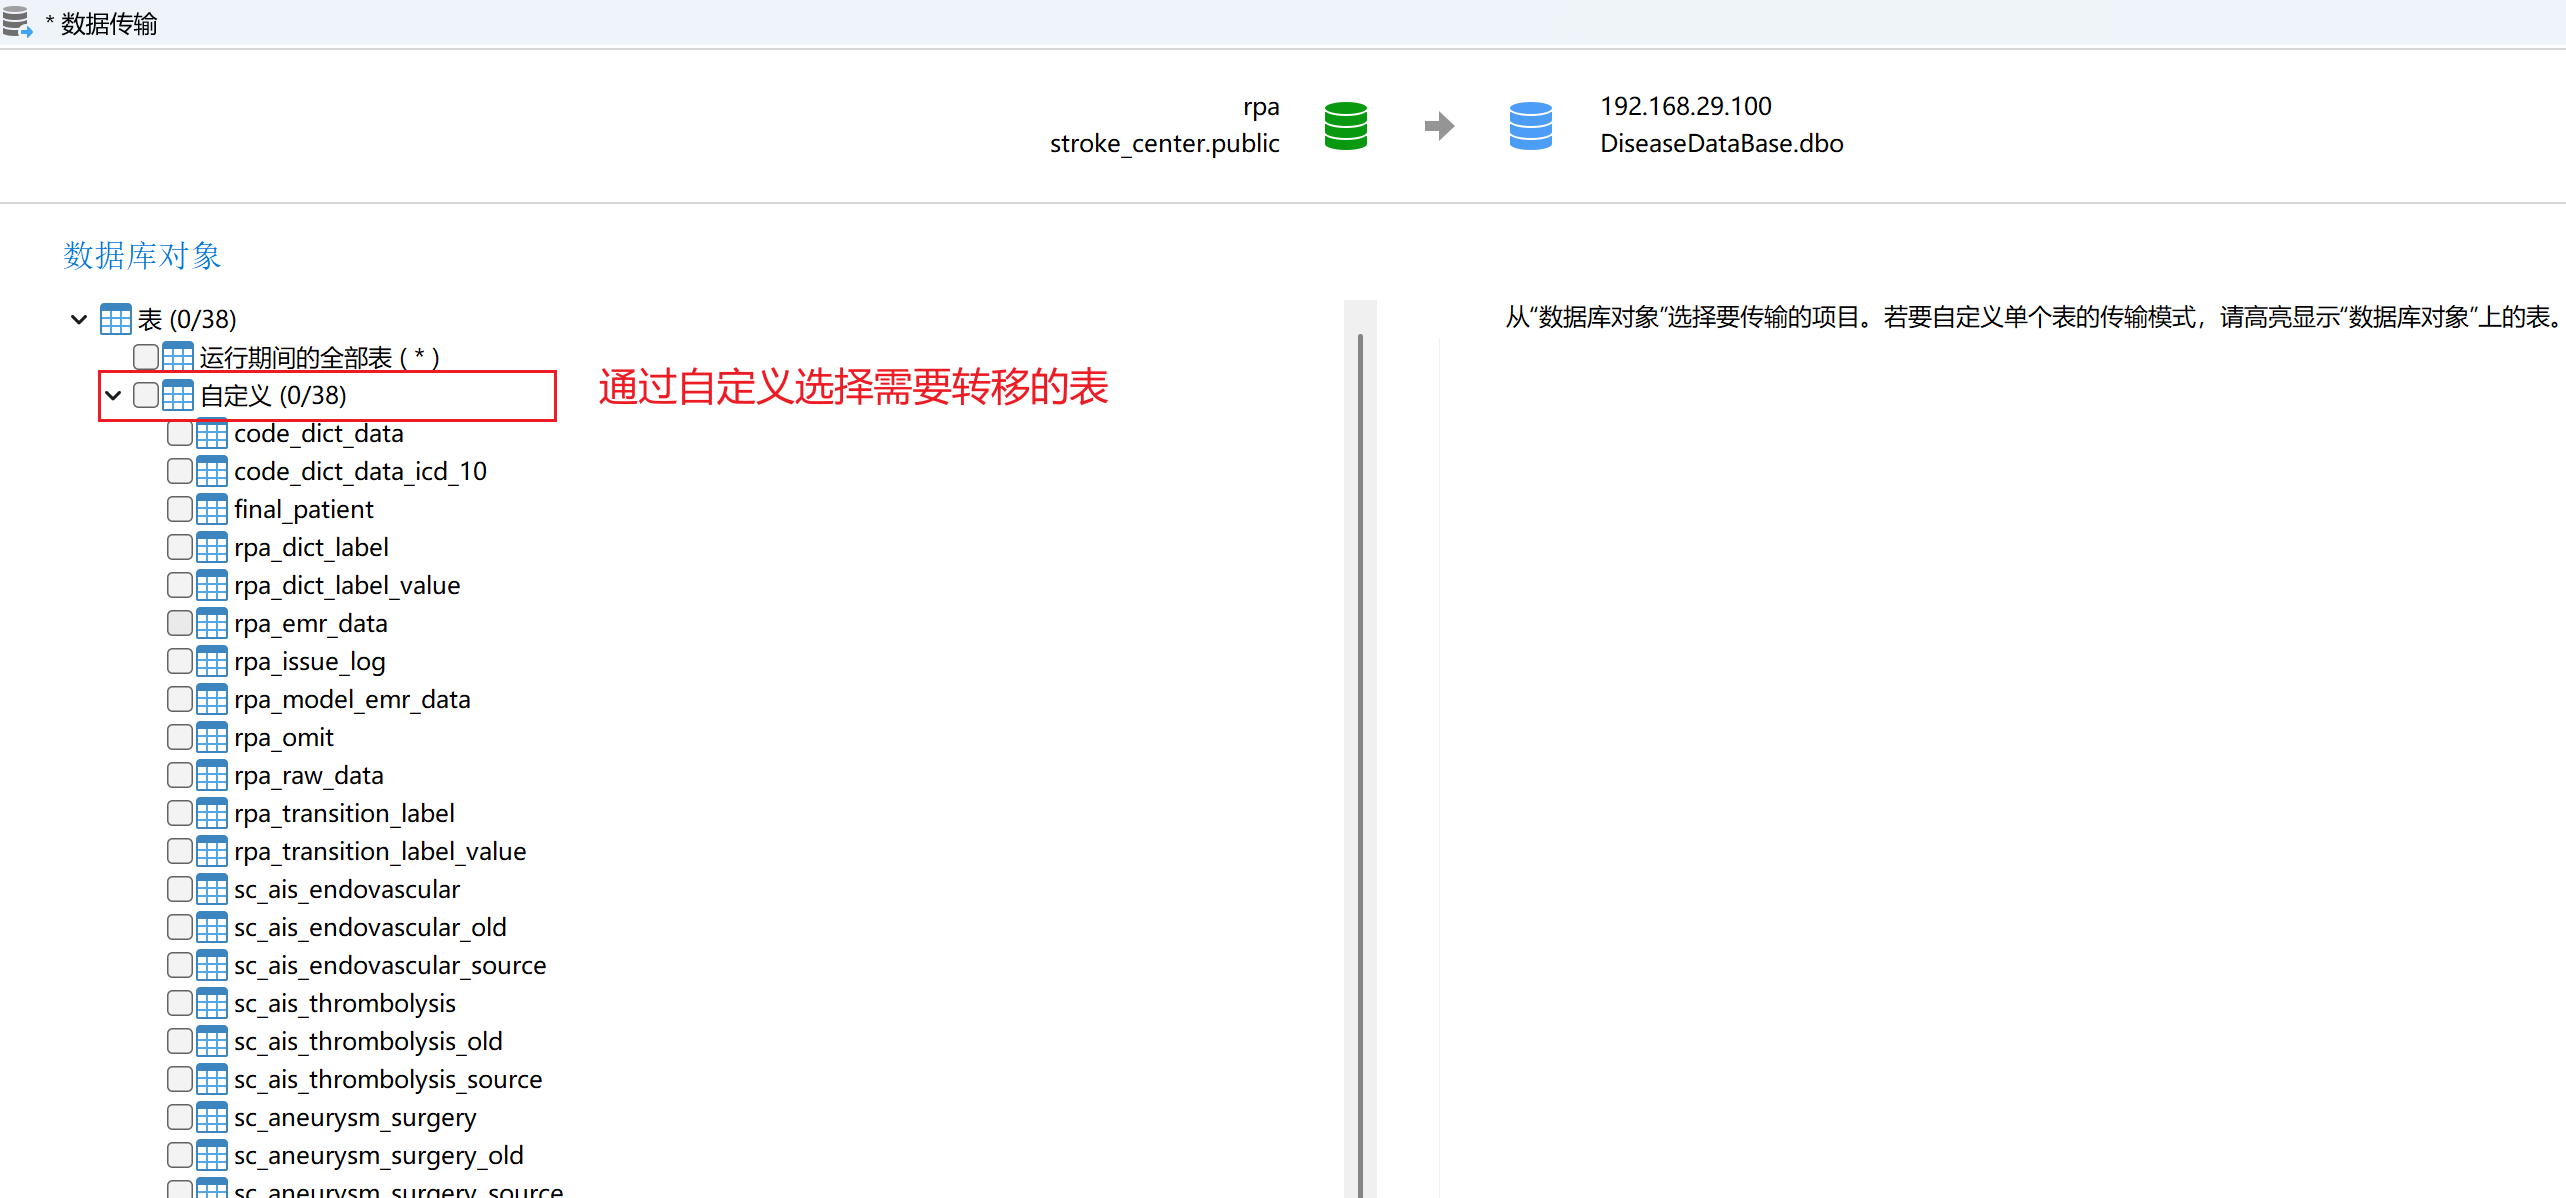Click the stroke_center.public source label
This screenshot has height=1198, width=2566.
tap(1165, 143)
